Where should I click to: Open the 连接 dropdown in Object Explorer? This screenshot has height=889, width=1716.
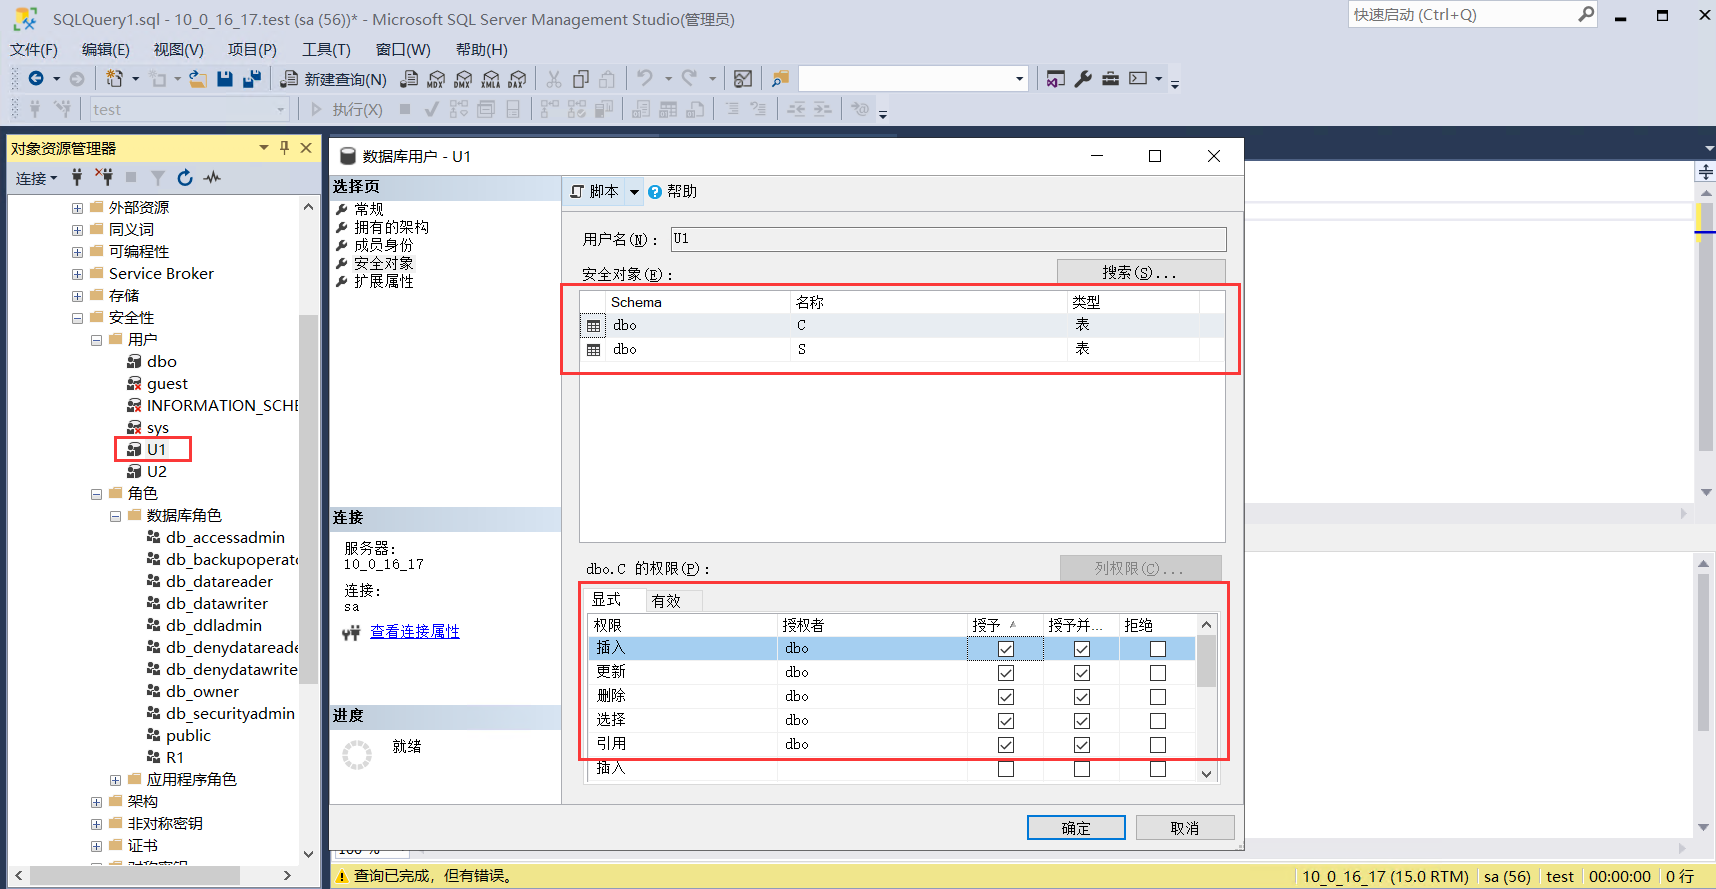37,178
